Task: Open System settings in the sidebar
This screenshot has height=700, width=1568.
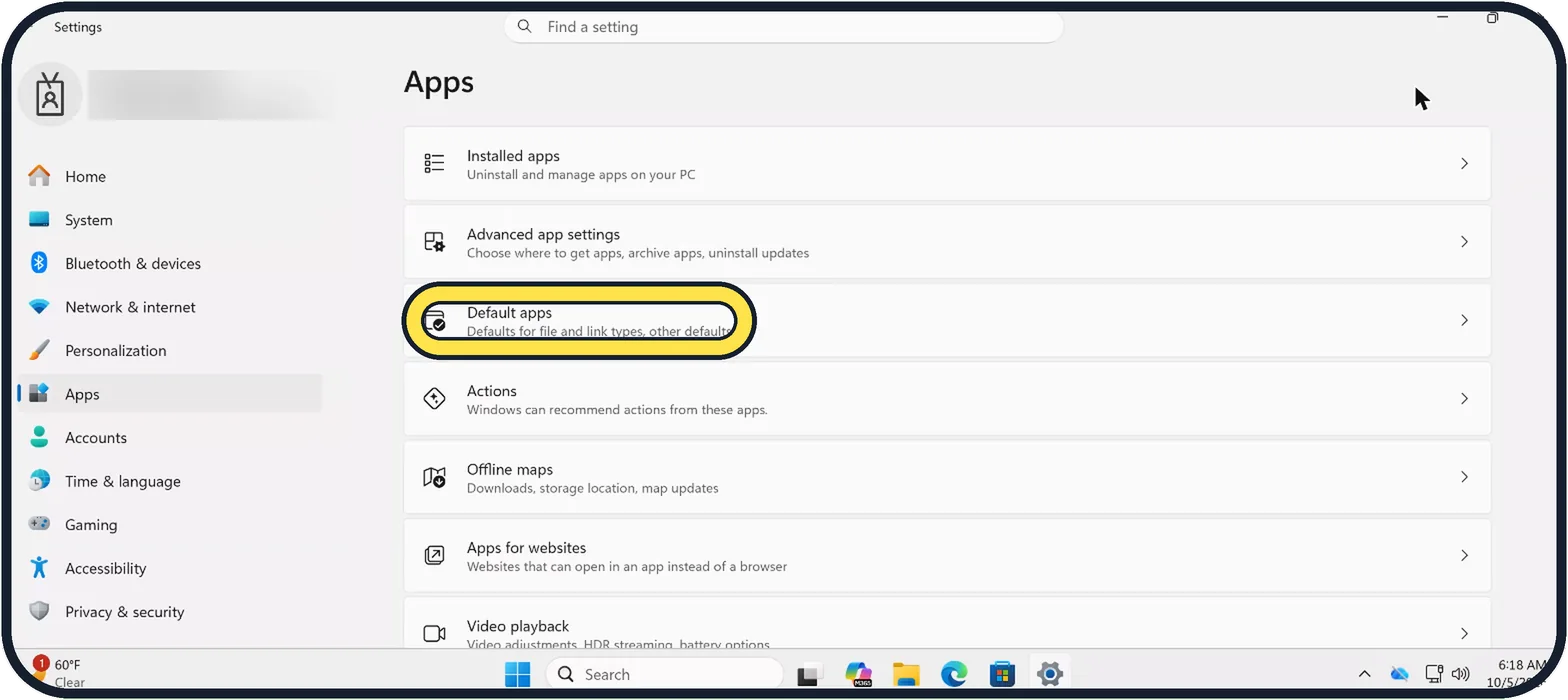Action: click(170, 220)
